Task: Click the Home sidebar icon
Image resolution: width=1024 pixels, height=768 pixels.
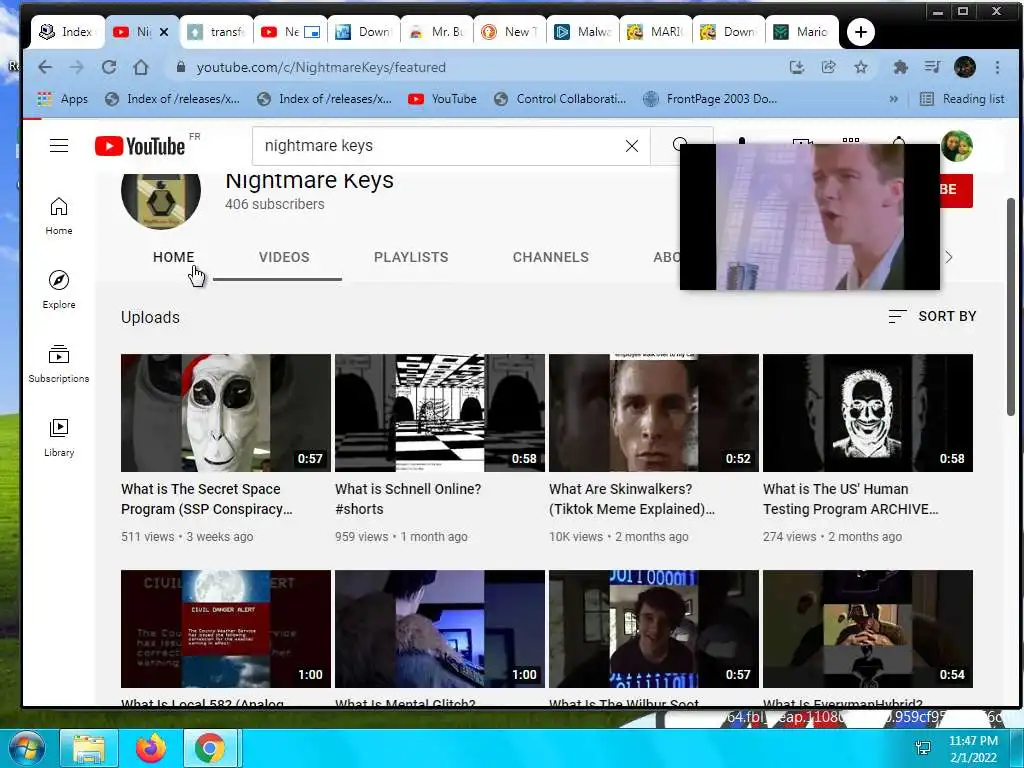Action: point(59,216)
